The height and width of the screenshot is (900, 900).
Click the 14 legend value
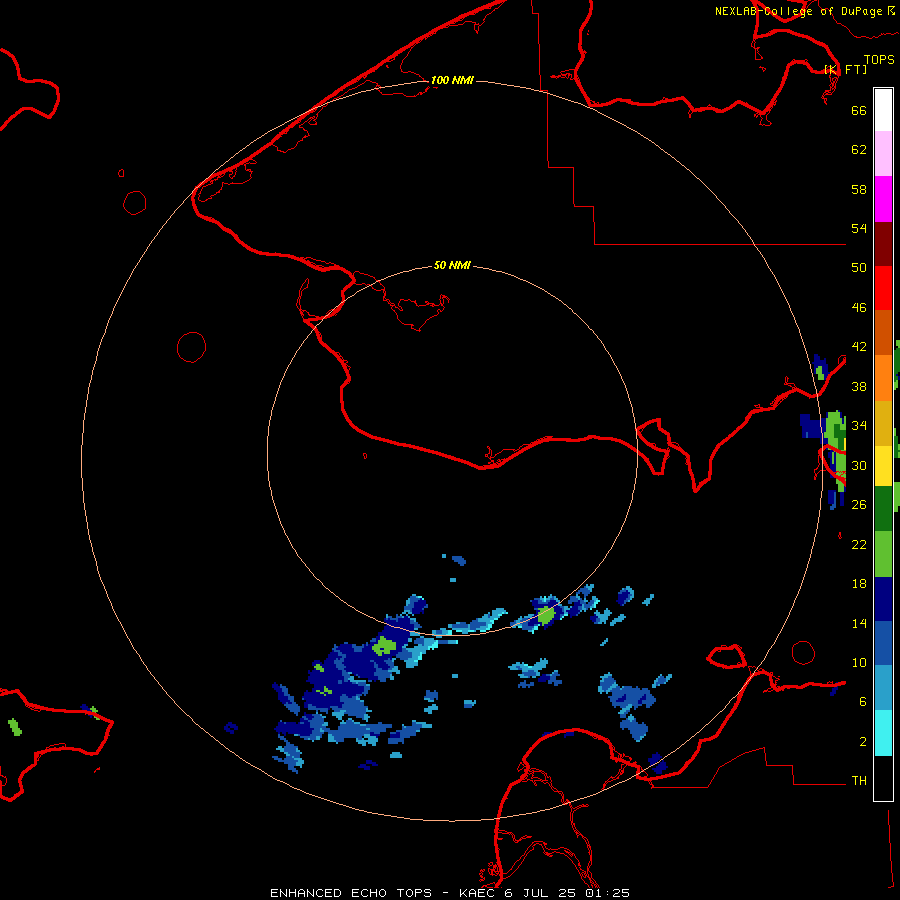point(859,623)
